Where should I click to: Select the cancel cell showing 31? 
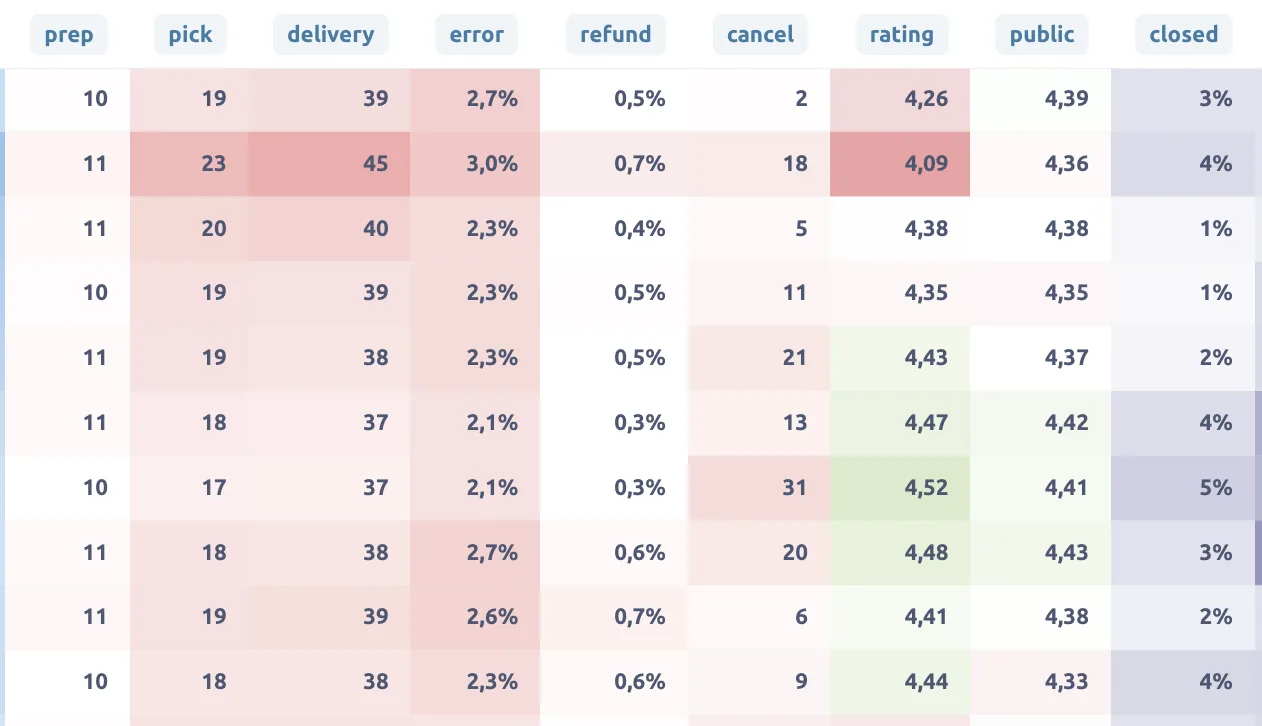[x=760, y=488]
